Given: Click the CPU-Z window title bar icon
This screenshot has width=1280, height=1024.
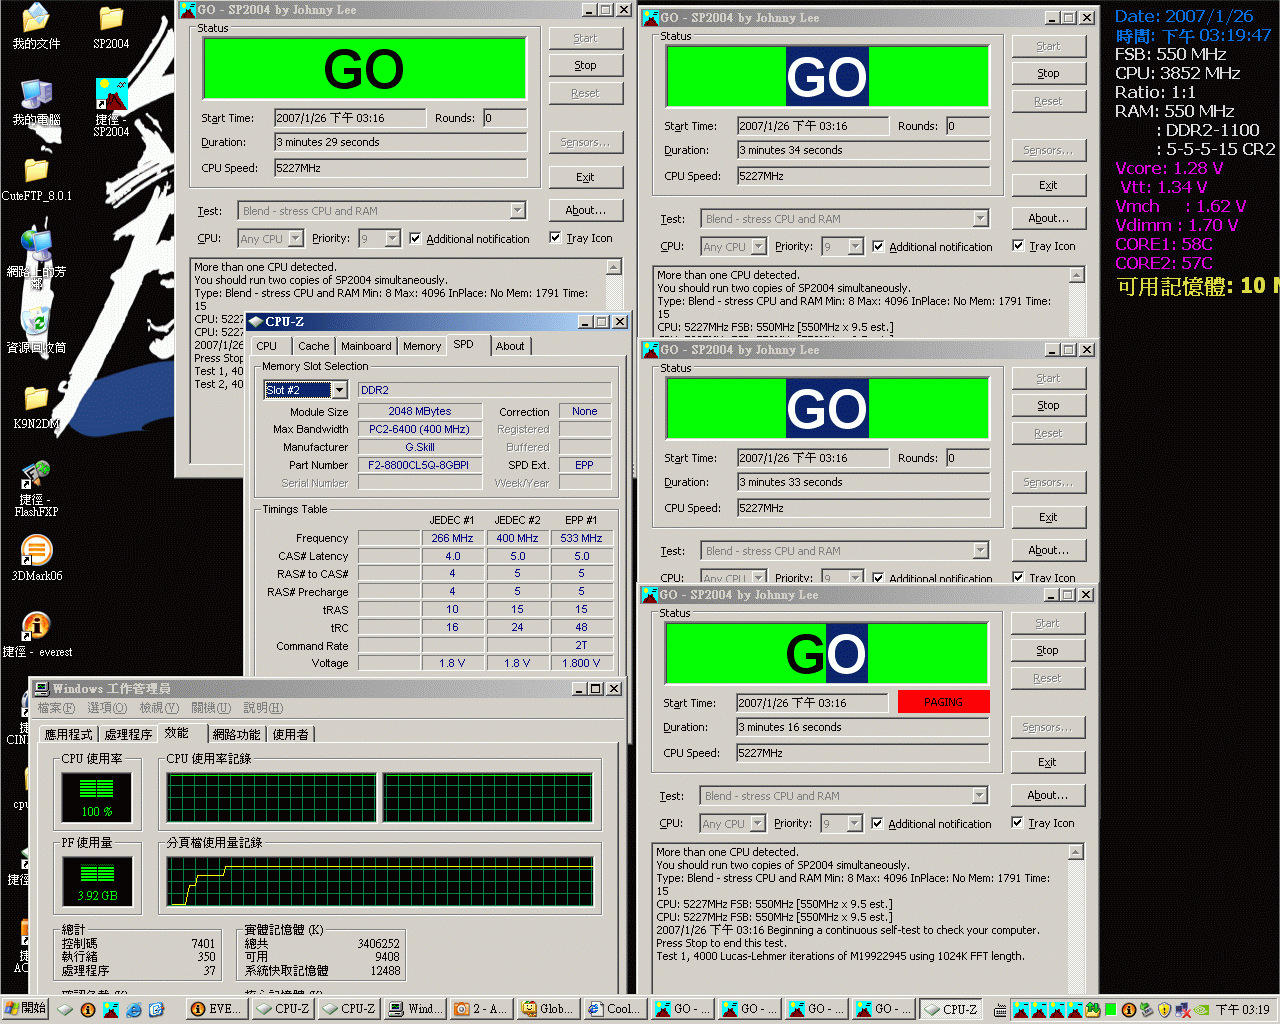Looking at the screenshot, I should 256,322.
